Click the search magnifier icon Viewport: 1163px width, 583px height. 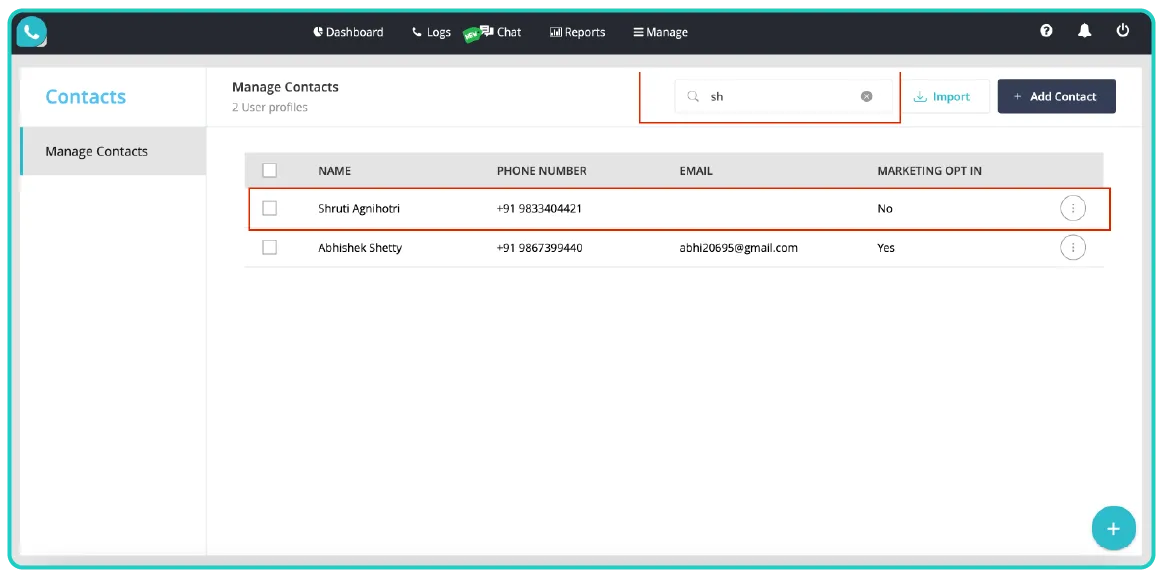(x=693, y=96)
